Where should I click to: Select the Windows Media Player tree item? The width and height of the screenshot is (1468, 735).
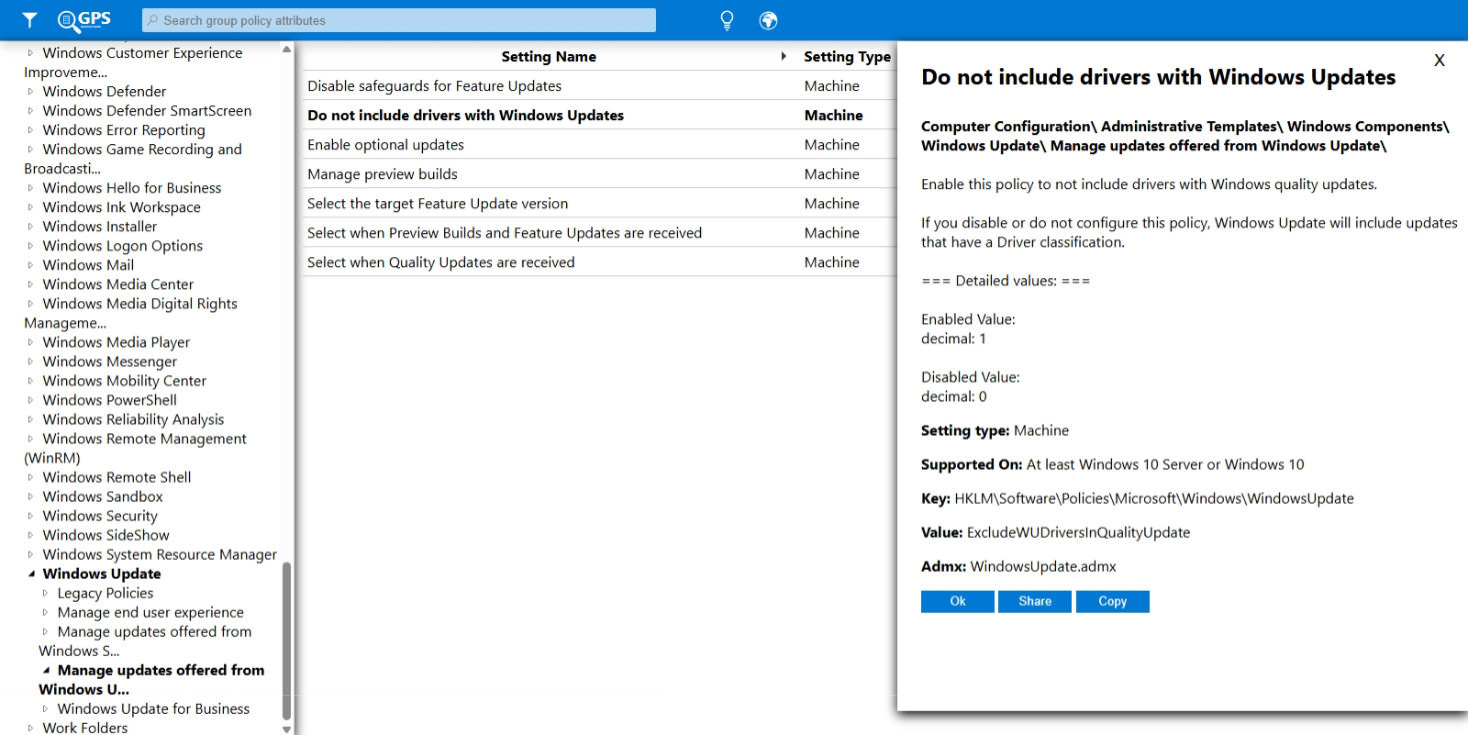[116, 342]
